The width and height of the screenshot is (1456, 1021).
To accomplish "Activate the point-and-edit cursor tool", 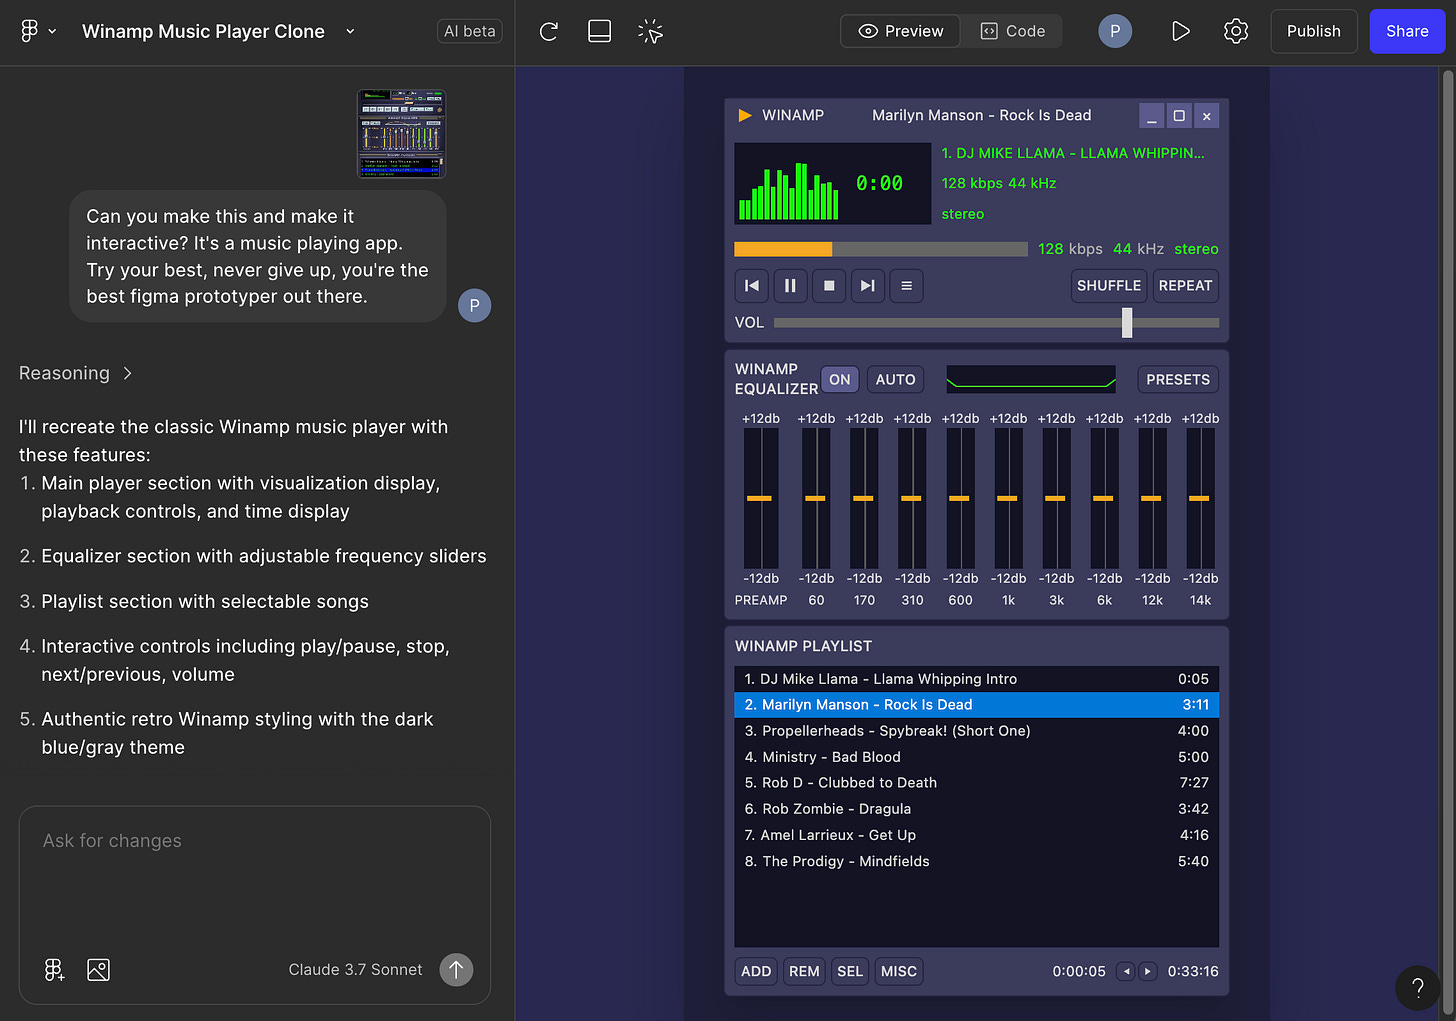I will (x=650, y=31).
